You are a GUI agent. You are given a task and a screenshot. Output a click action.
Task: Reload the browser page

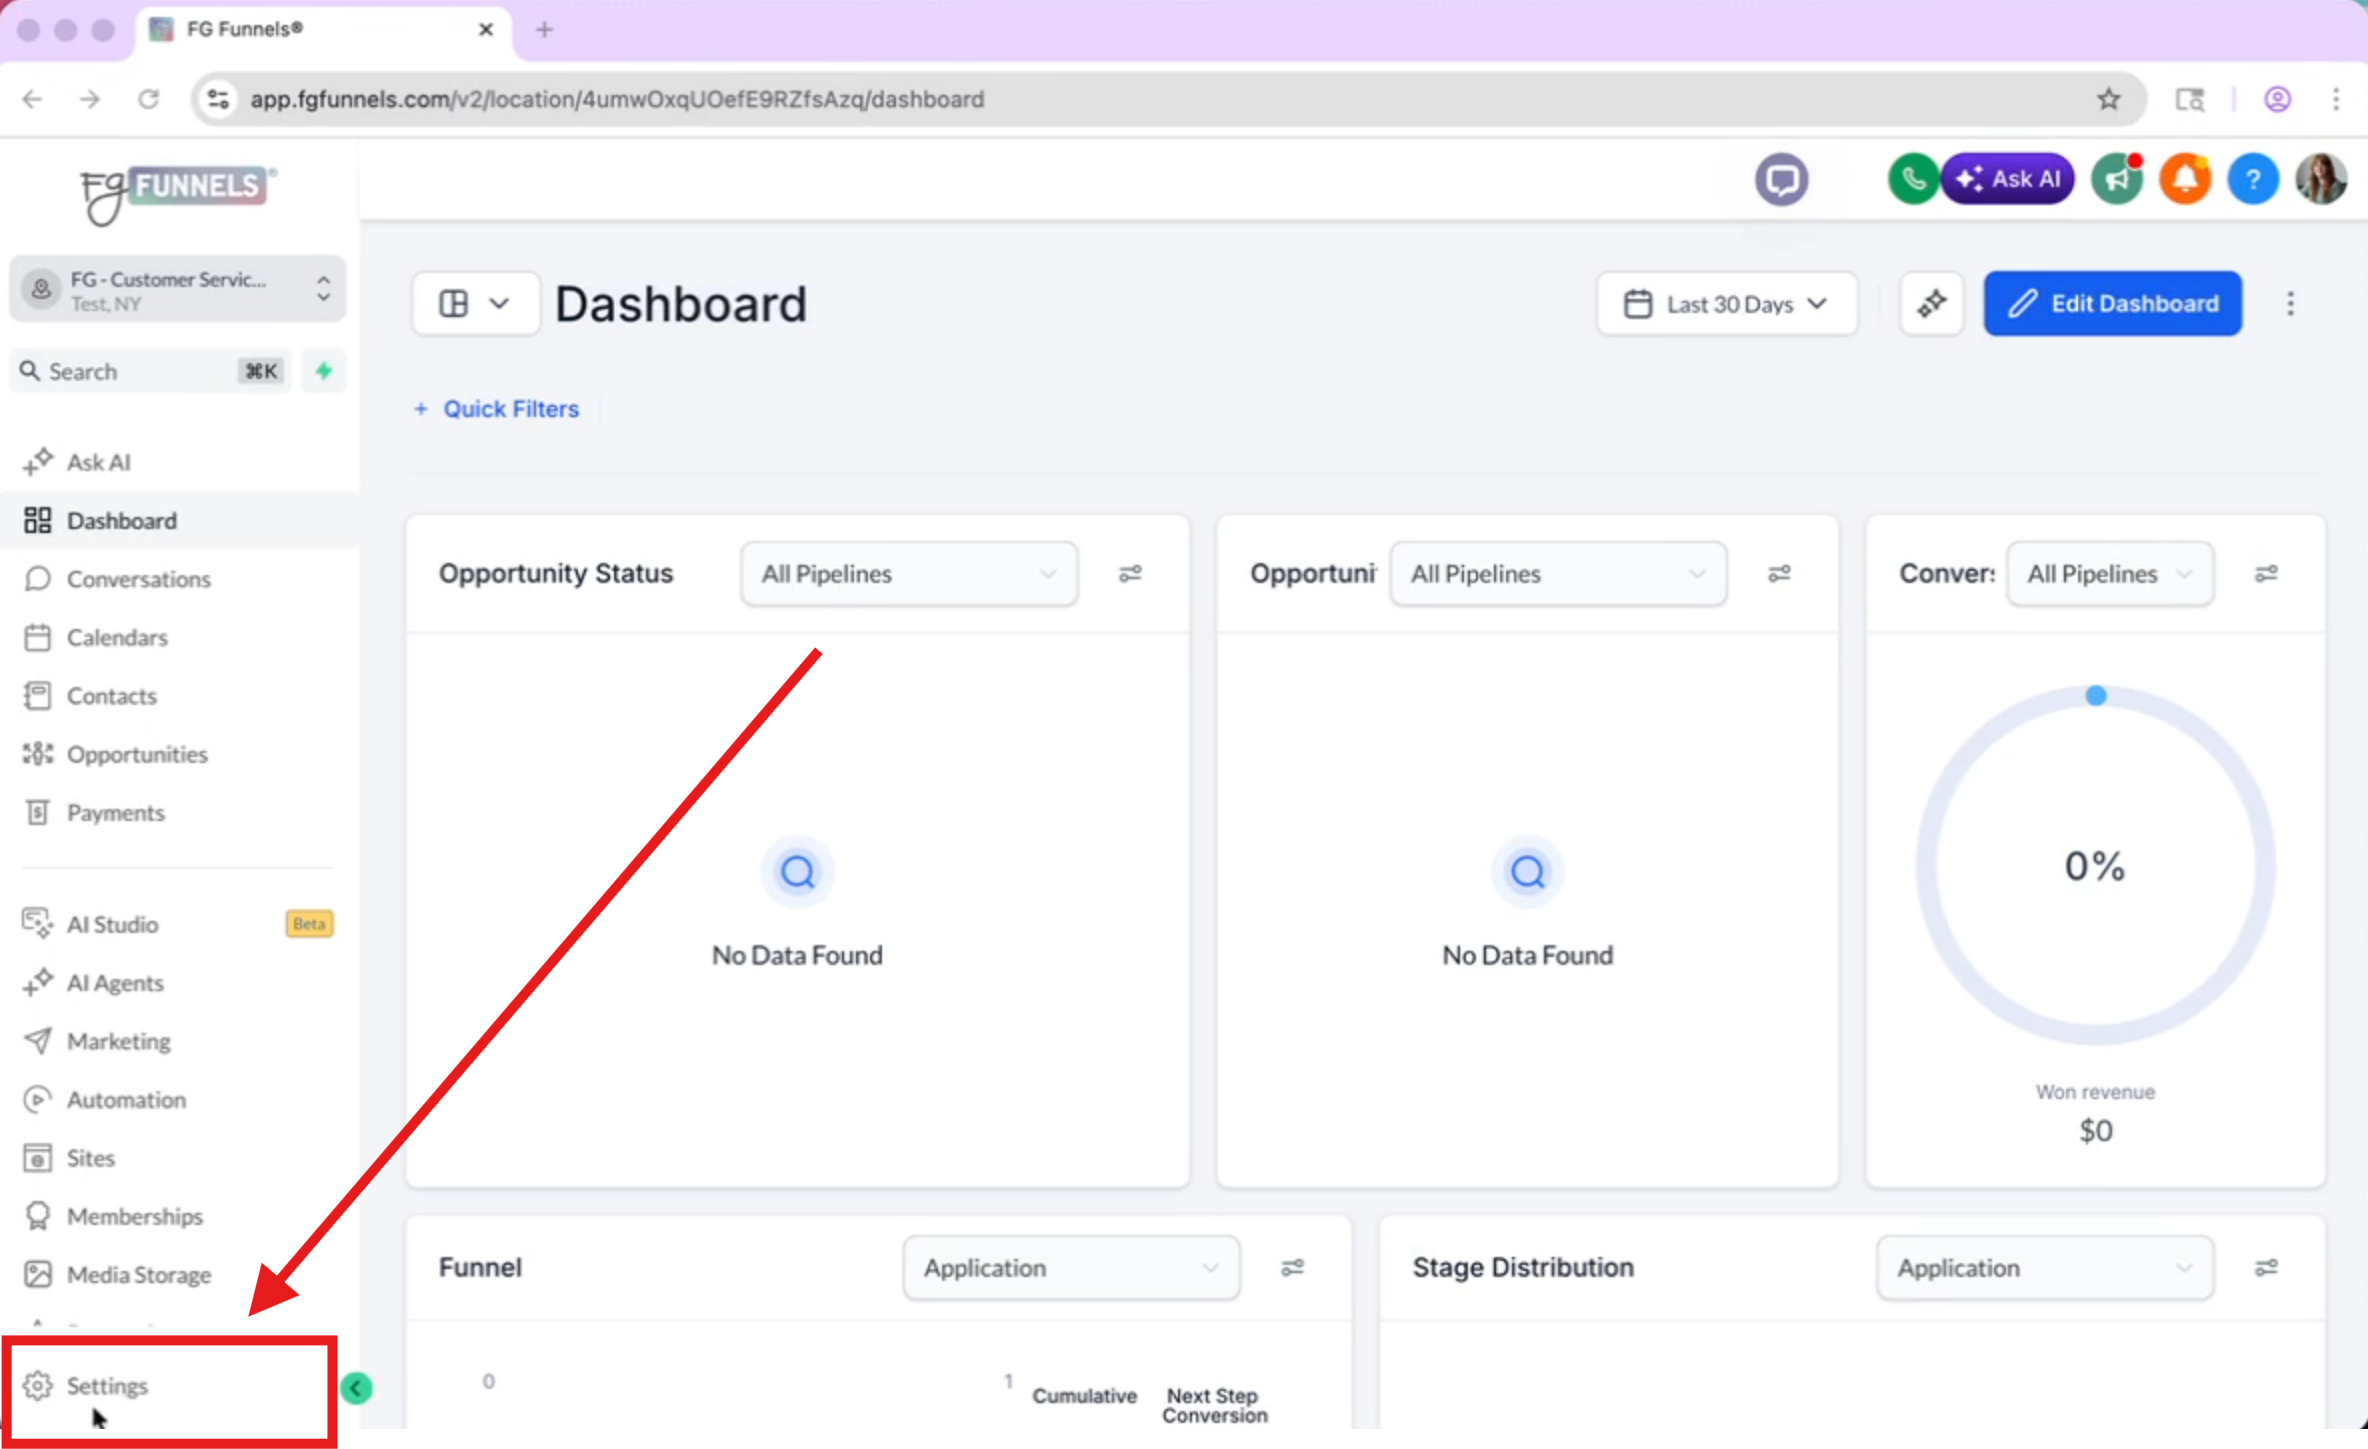click(x=148, y=99)
